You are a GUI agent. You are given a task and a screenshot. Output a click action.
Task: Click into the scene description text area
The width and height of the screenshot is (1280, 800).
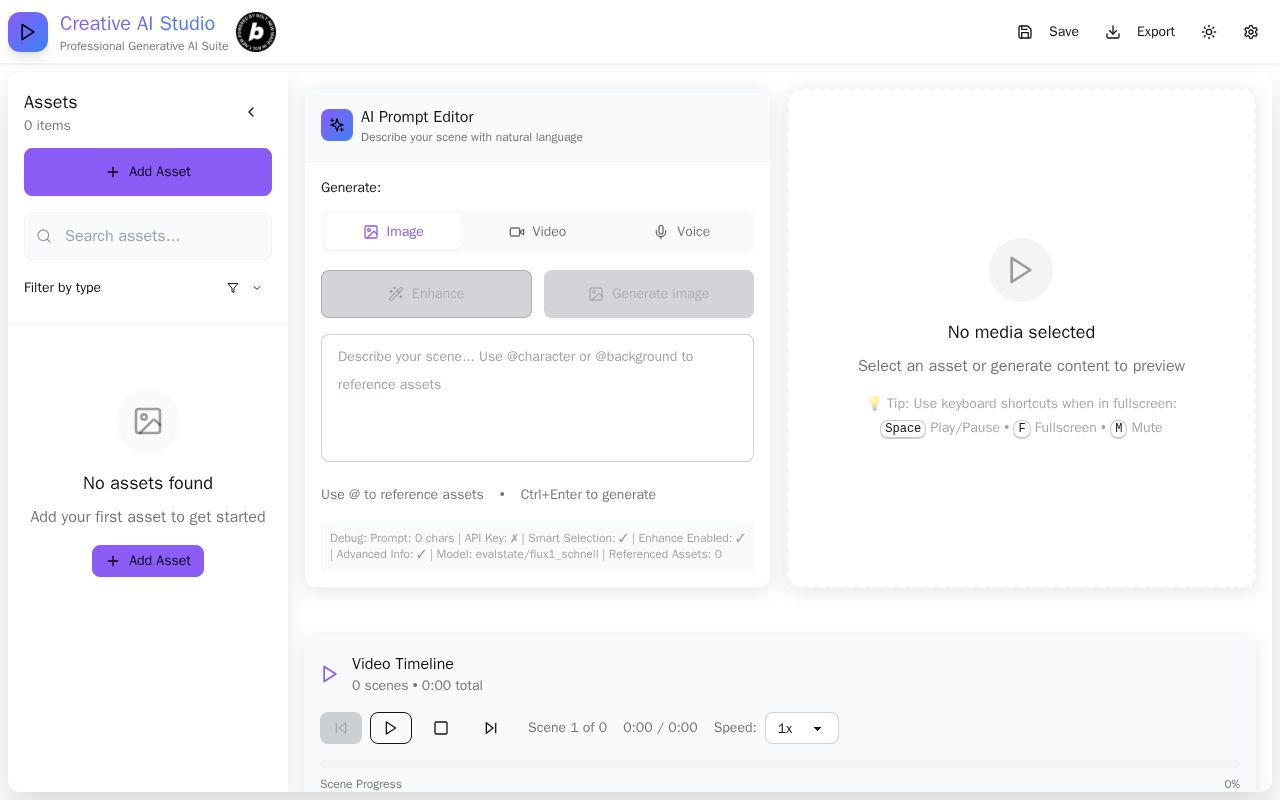(x=537, y=398)
